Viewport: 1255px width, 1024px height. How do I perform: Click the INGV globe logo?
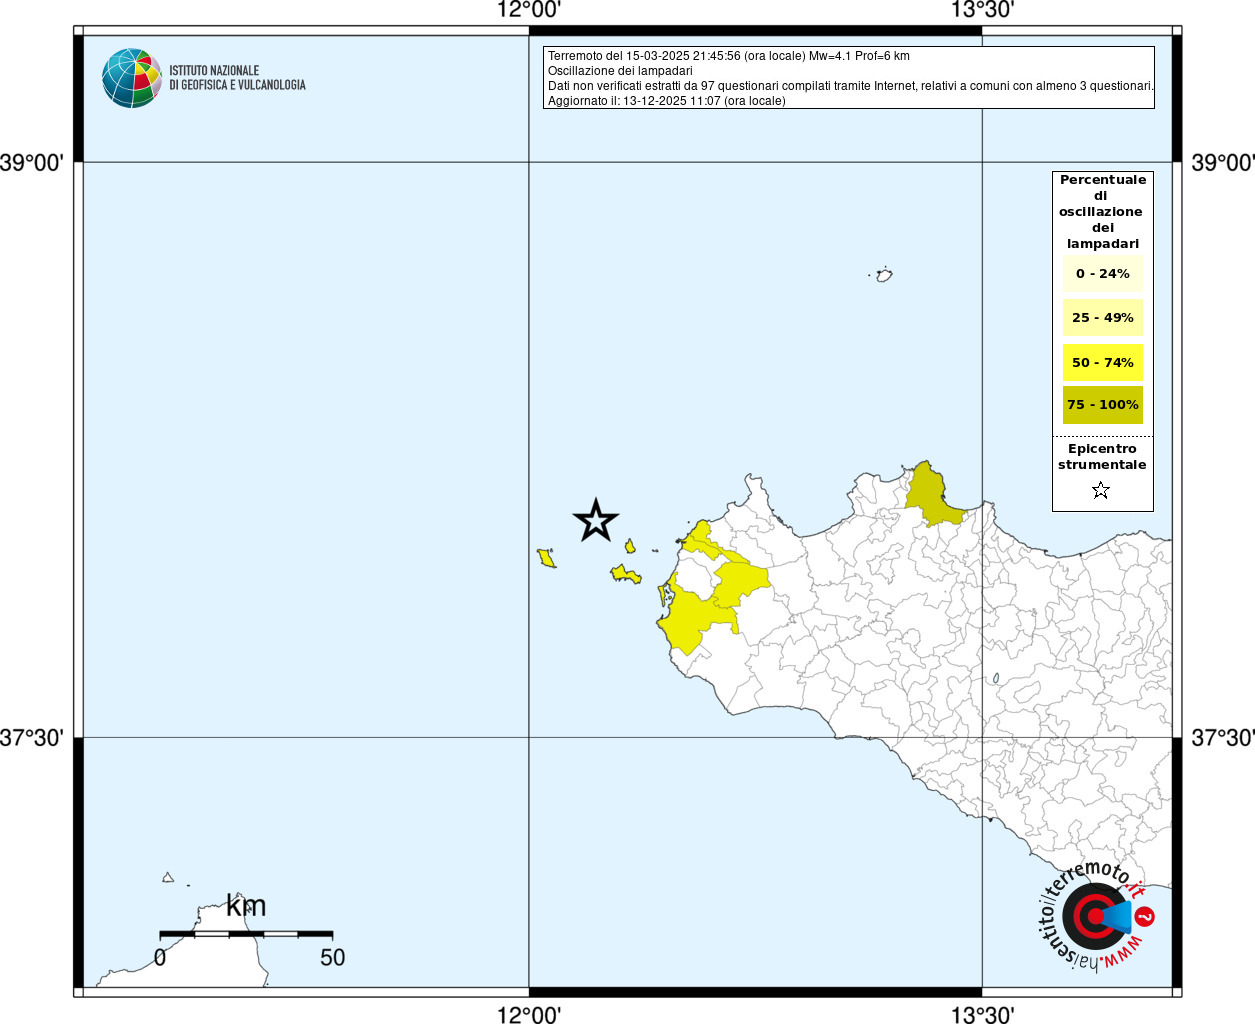(x=131, y=78)
